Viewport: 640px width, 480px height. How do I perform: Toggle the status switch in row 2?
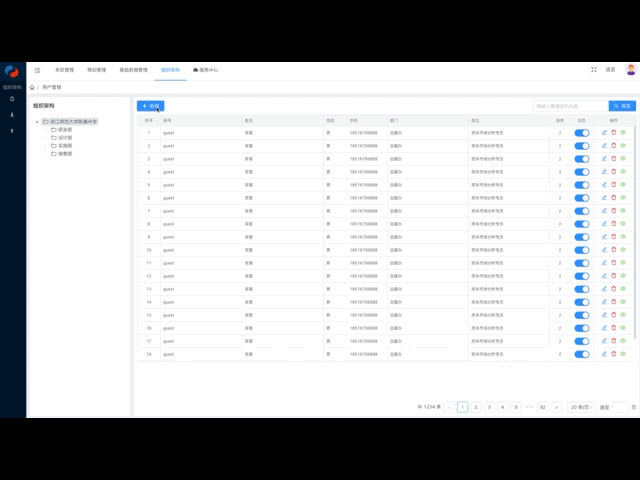582,146
